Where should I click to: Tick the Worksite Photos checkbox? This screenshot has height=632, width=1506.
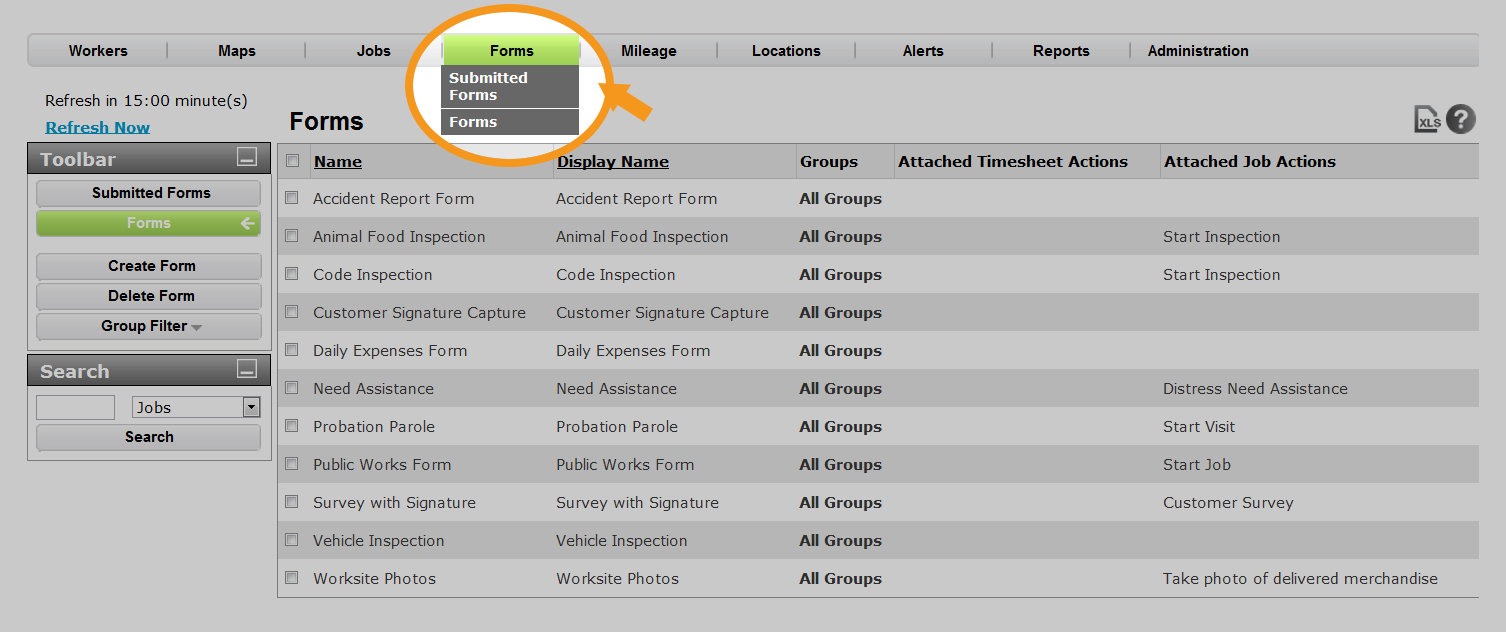(x=292, y=578)
